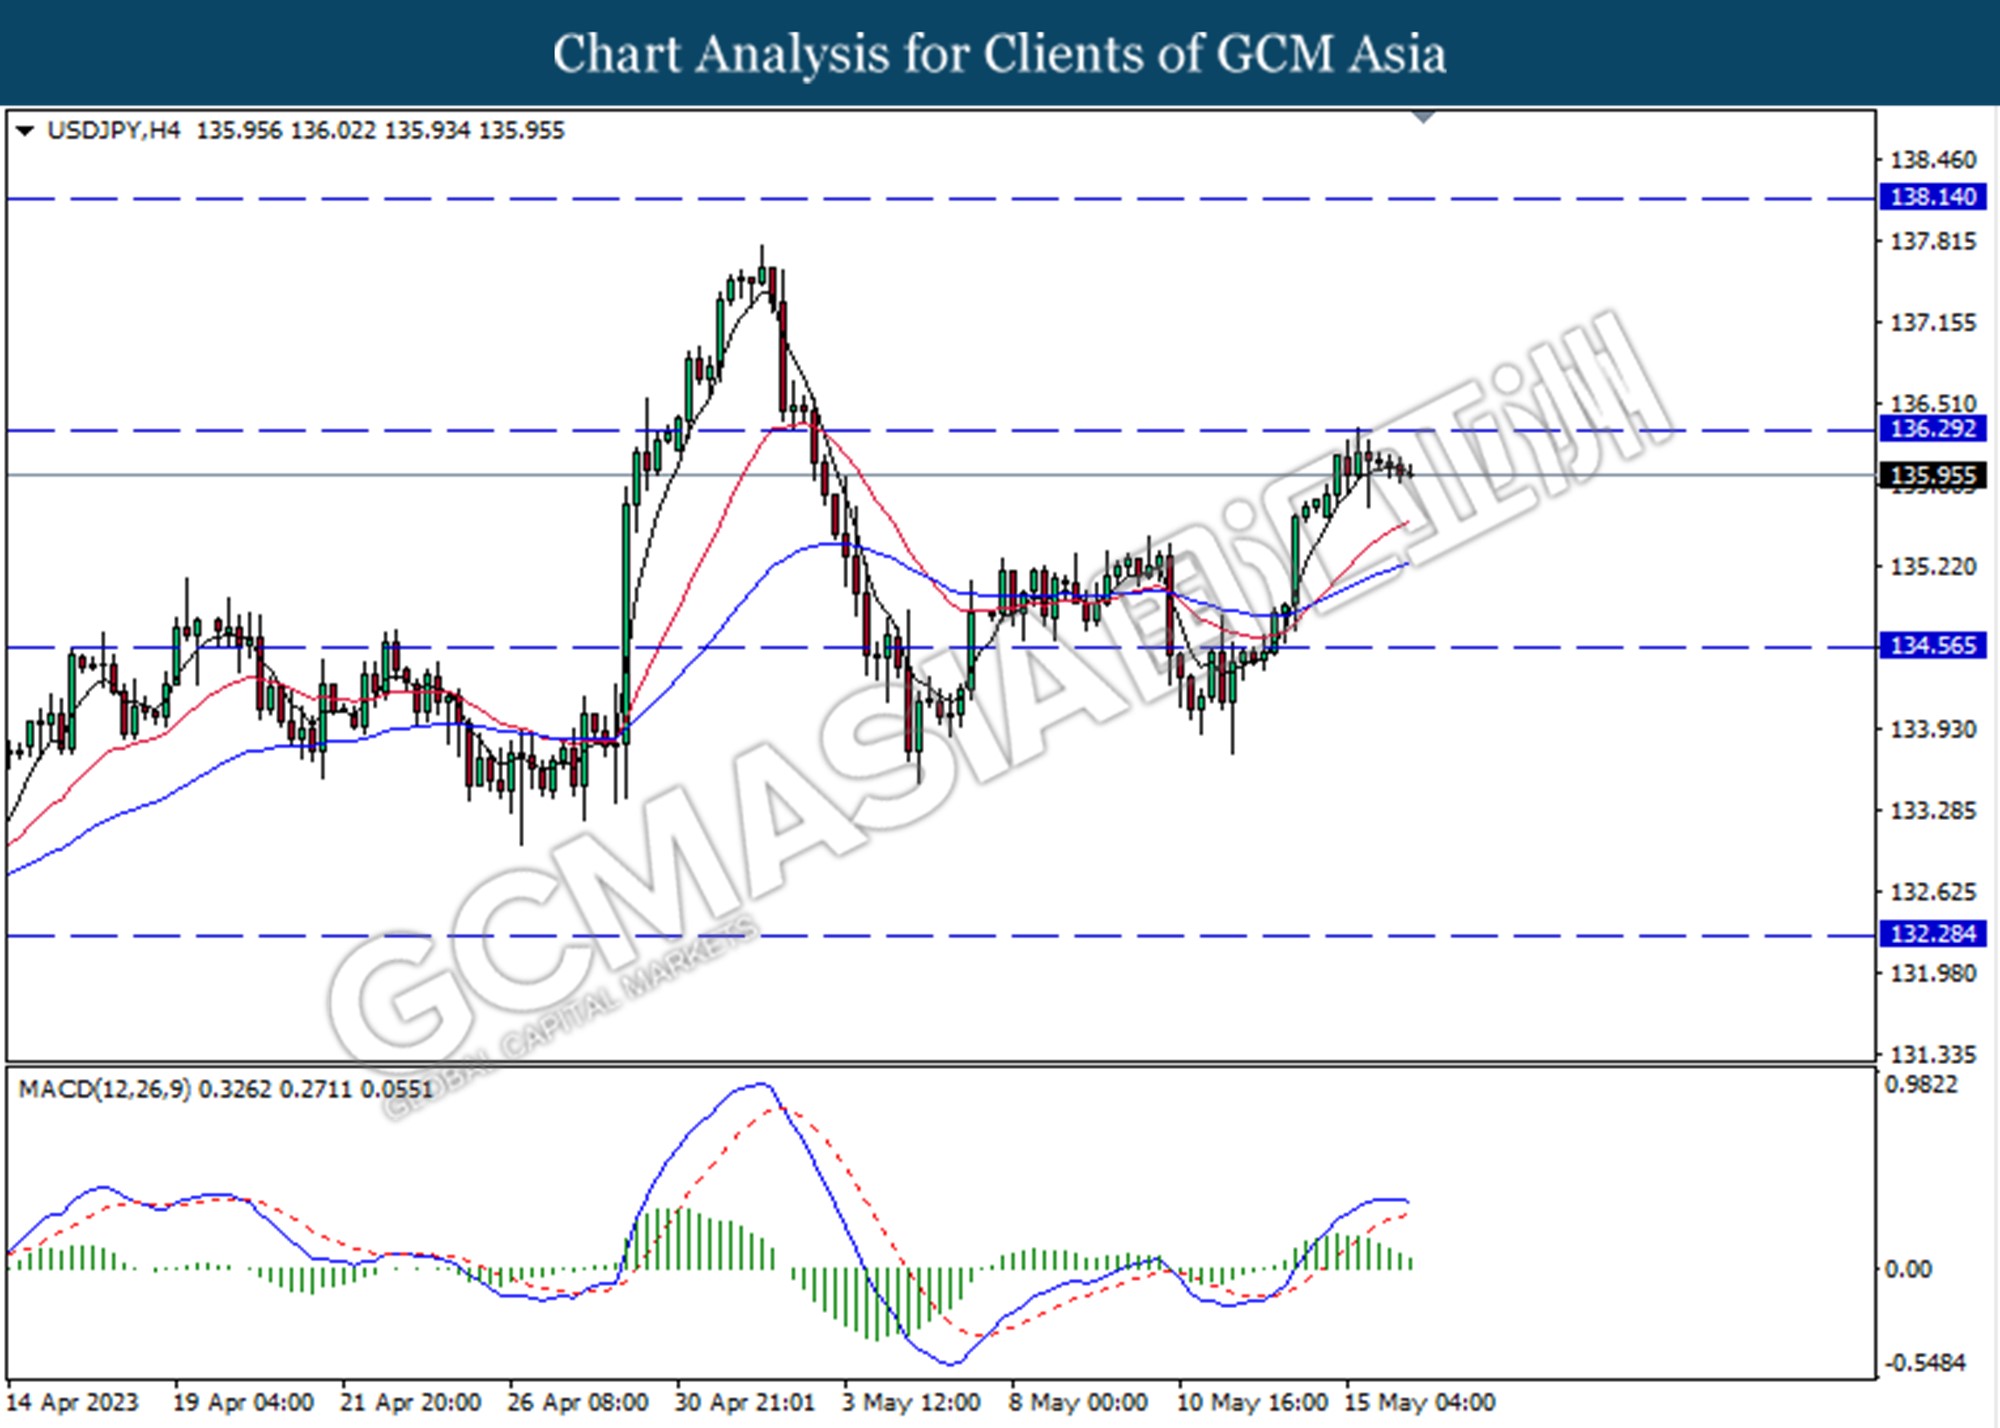
Task: Click the 133.285 price scale value
Action: click(1933, 810)
